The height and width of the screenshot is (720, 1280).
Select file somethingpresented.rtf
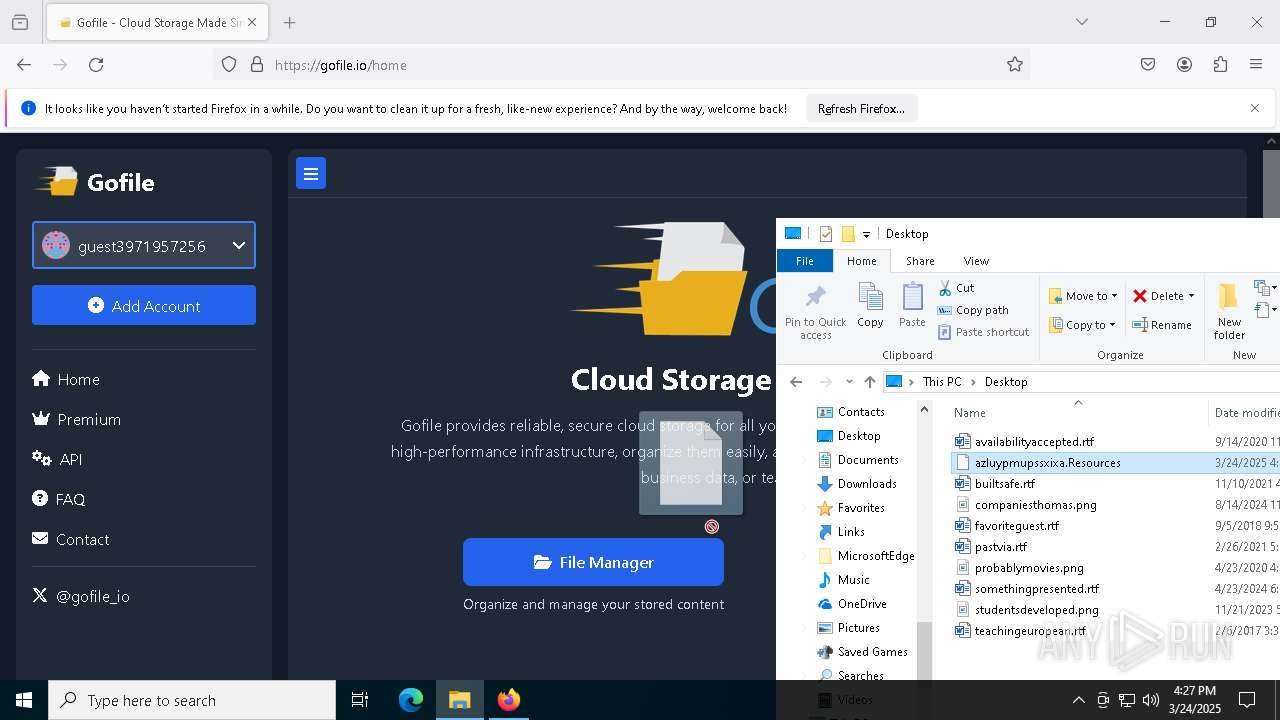pyautogui.click(x=1036, y=589)
